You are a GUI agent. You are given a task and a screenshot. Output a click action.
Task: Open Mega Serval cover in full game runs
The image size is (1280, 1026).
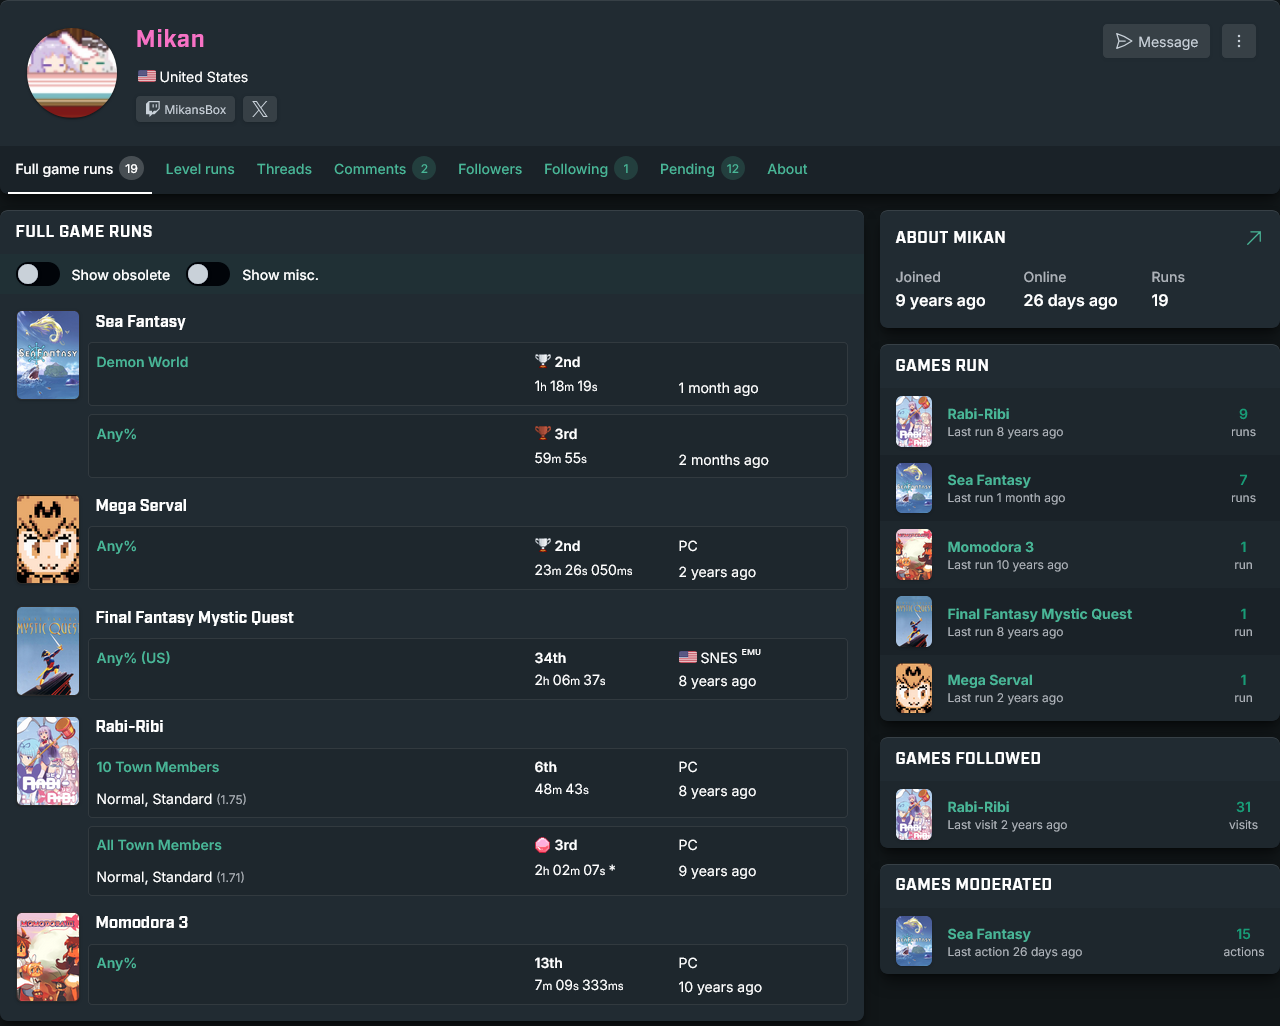pyautogui.click(x=48, y=539)
